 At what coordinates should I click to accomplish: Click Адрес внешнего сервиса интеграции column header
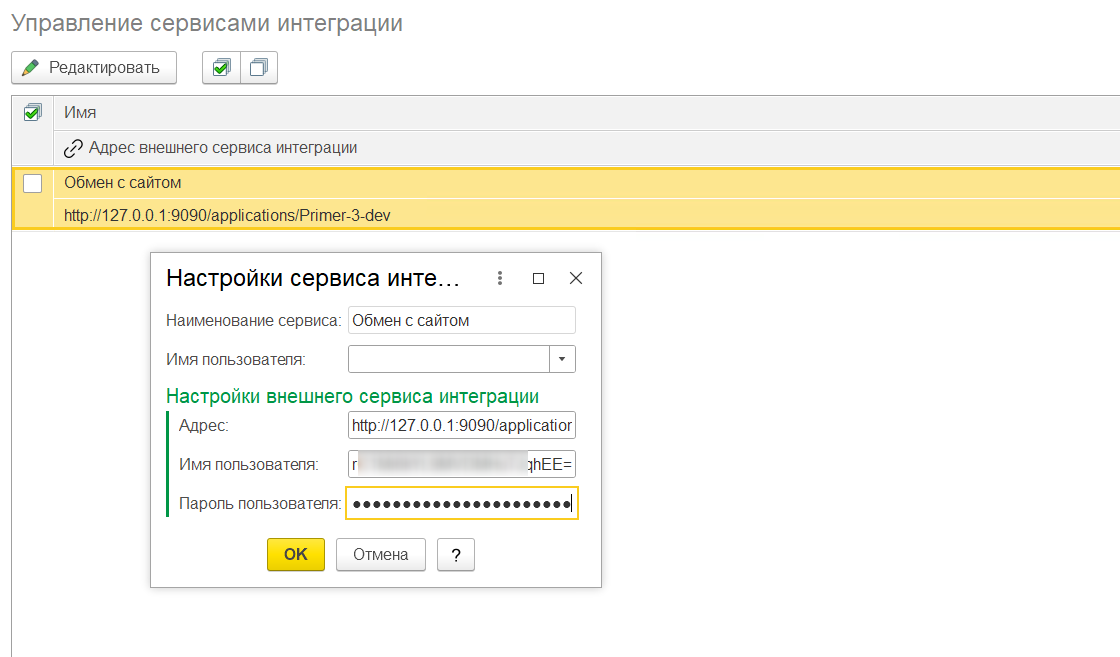[x=222, y=148]
